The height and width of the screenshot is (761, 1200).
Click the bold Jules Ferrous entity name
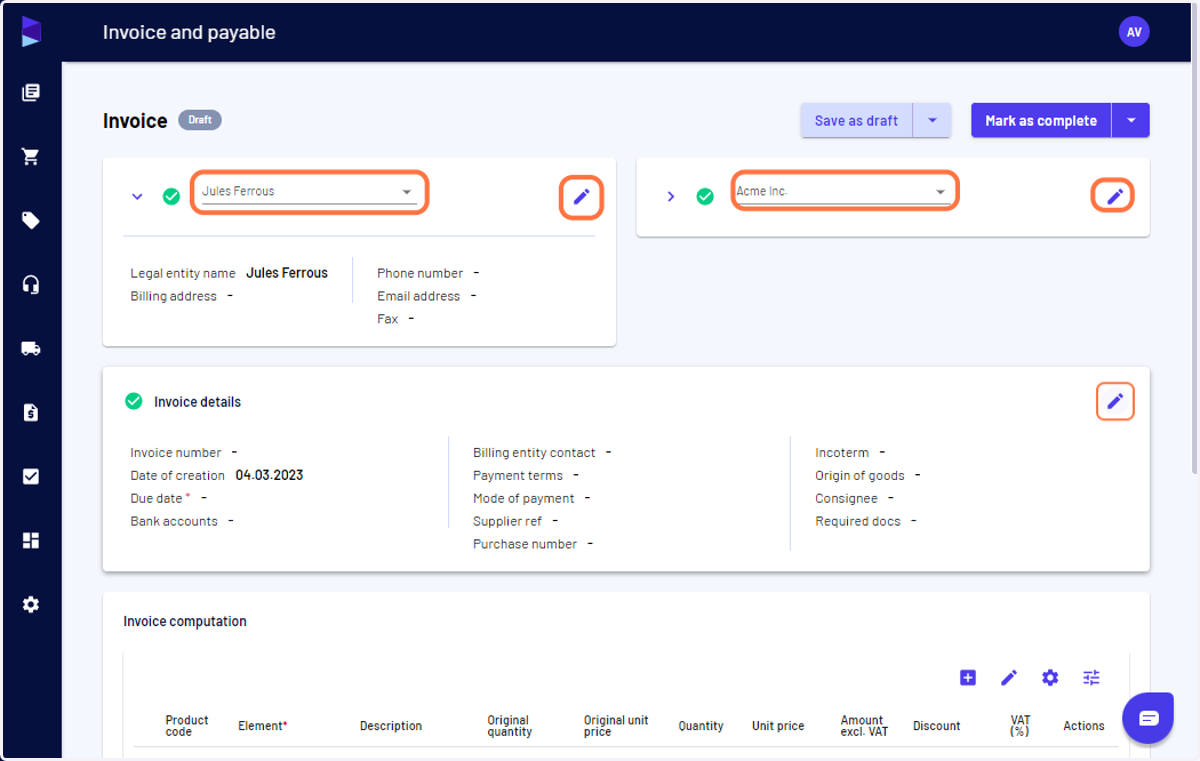pos(287,272)
